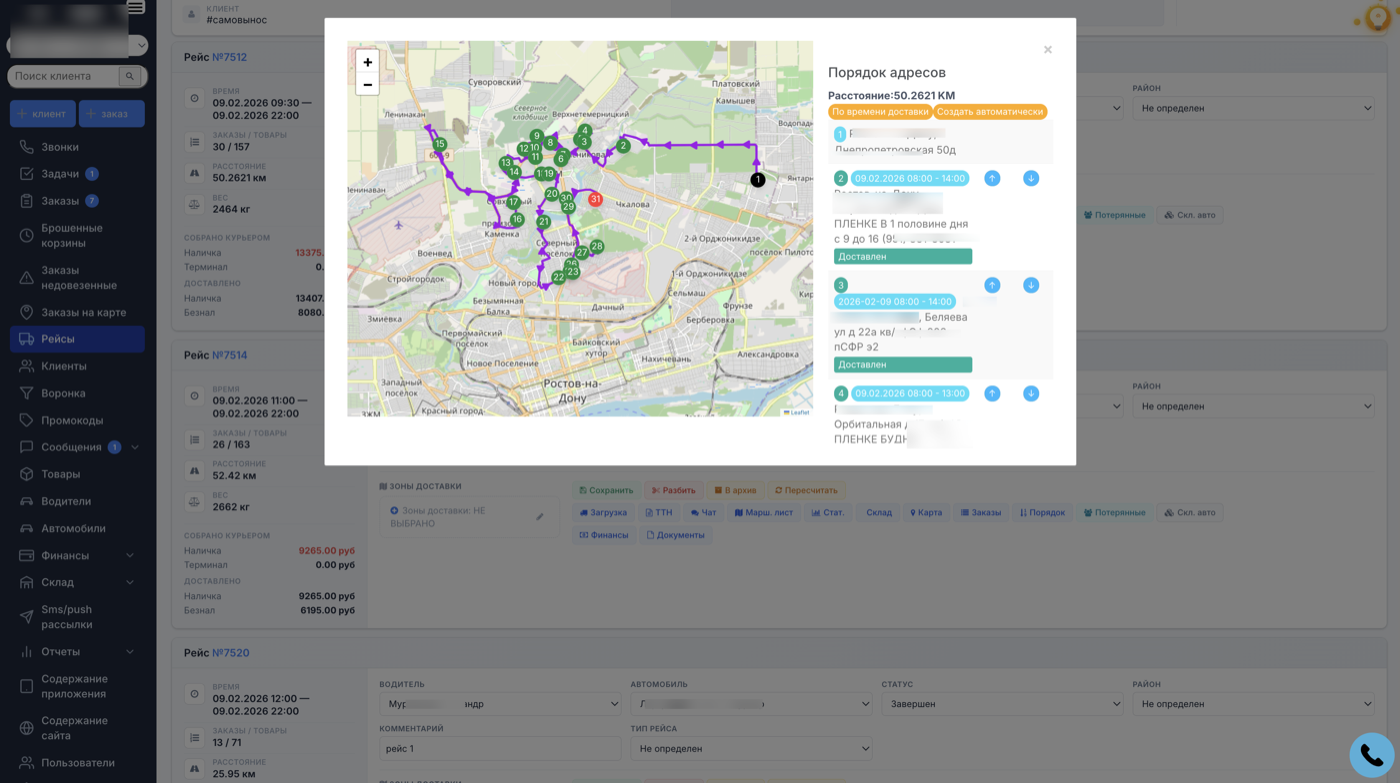Zoom out on the route map
The width and height of the screenshot is (1400, 783).
367,85
